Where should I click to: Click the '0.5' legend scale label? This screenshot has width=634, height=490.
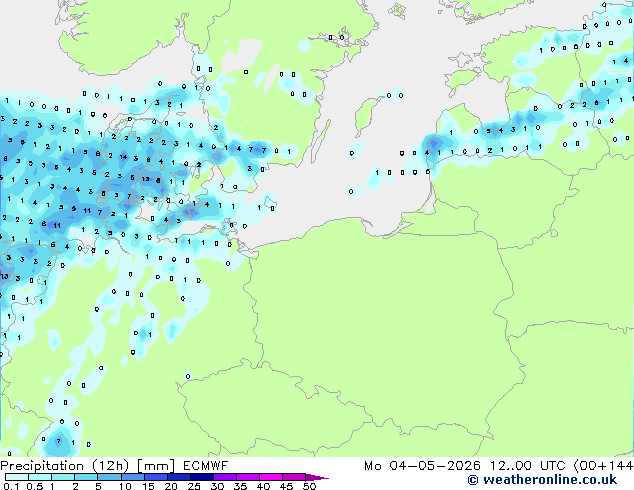pyautogui.click(x=34, y=486)
